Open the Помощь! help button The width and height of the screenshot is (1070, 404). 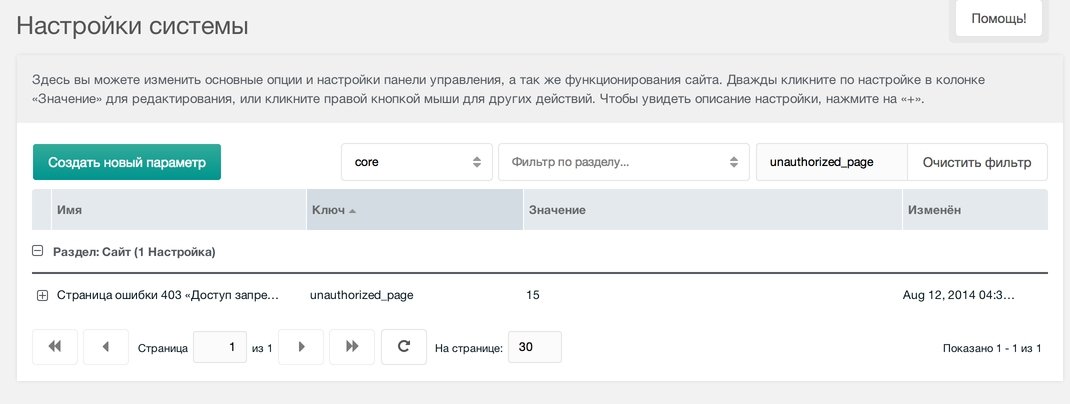(x=998, y=18)
